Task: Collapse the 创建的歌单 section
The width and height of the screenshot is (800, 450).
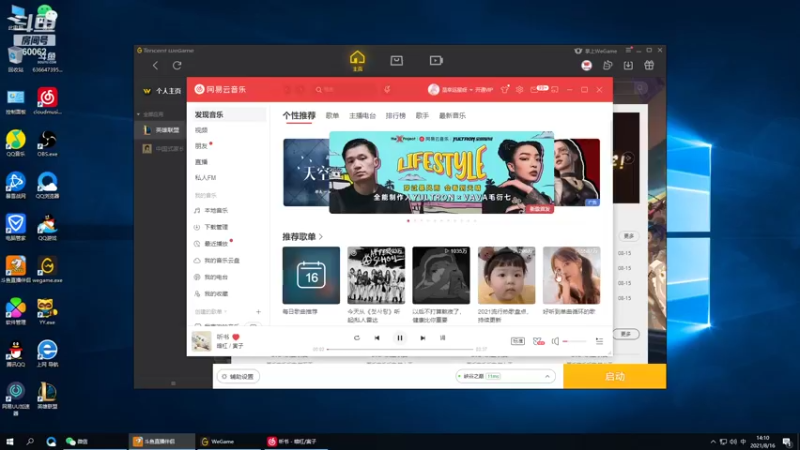Action: [211, 312]
